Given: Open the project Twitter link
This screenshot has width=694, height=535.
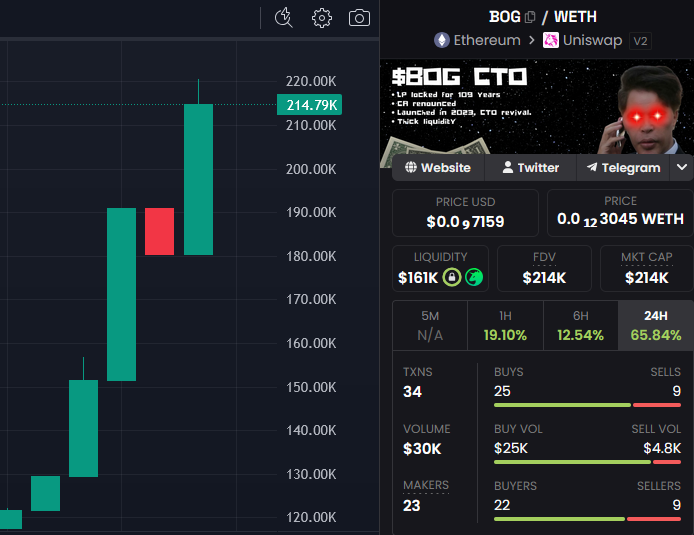Looking at the screenshot, I should click(531, 168).
